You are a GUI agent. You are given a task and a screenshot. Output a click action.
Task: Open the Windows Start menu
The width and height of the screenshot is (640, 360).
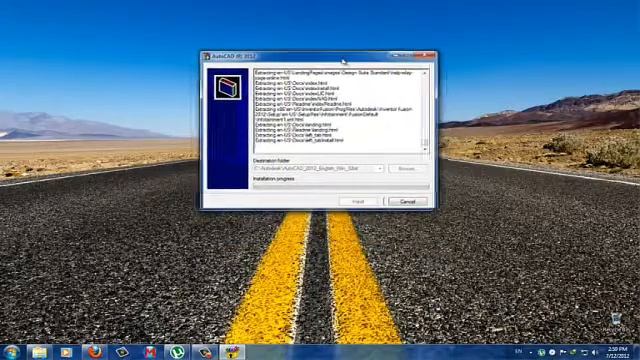[11, 352]
